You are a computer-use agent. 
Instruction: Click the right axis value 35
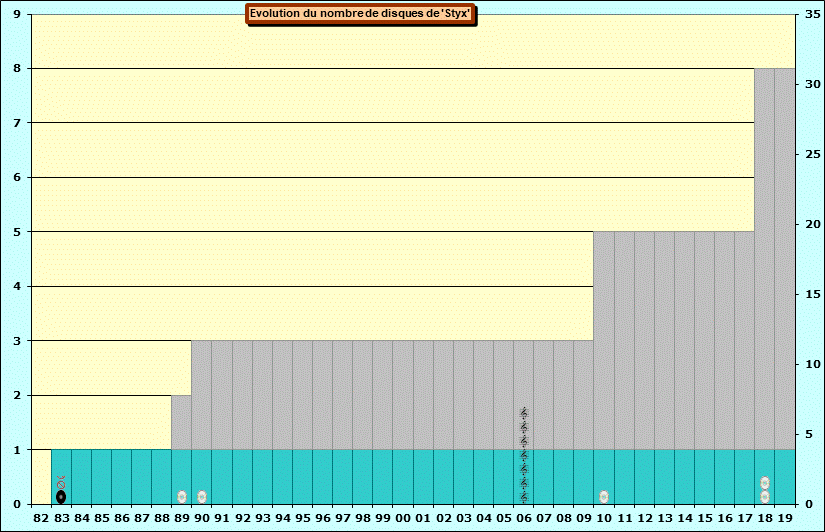tap(812, 14)
